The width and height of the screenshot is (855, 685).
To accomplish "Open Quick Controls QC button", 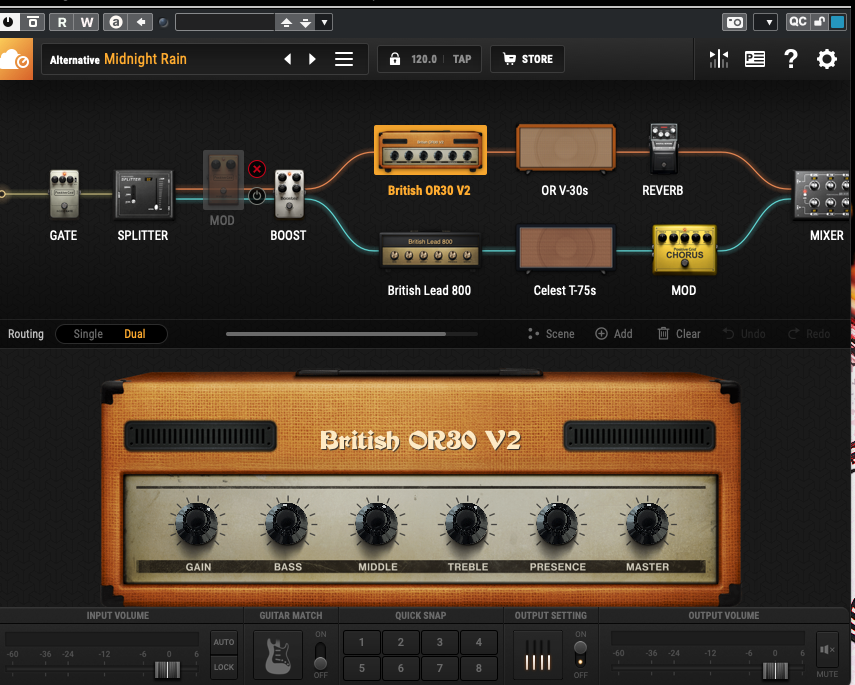I will click(798, 22).
